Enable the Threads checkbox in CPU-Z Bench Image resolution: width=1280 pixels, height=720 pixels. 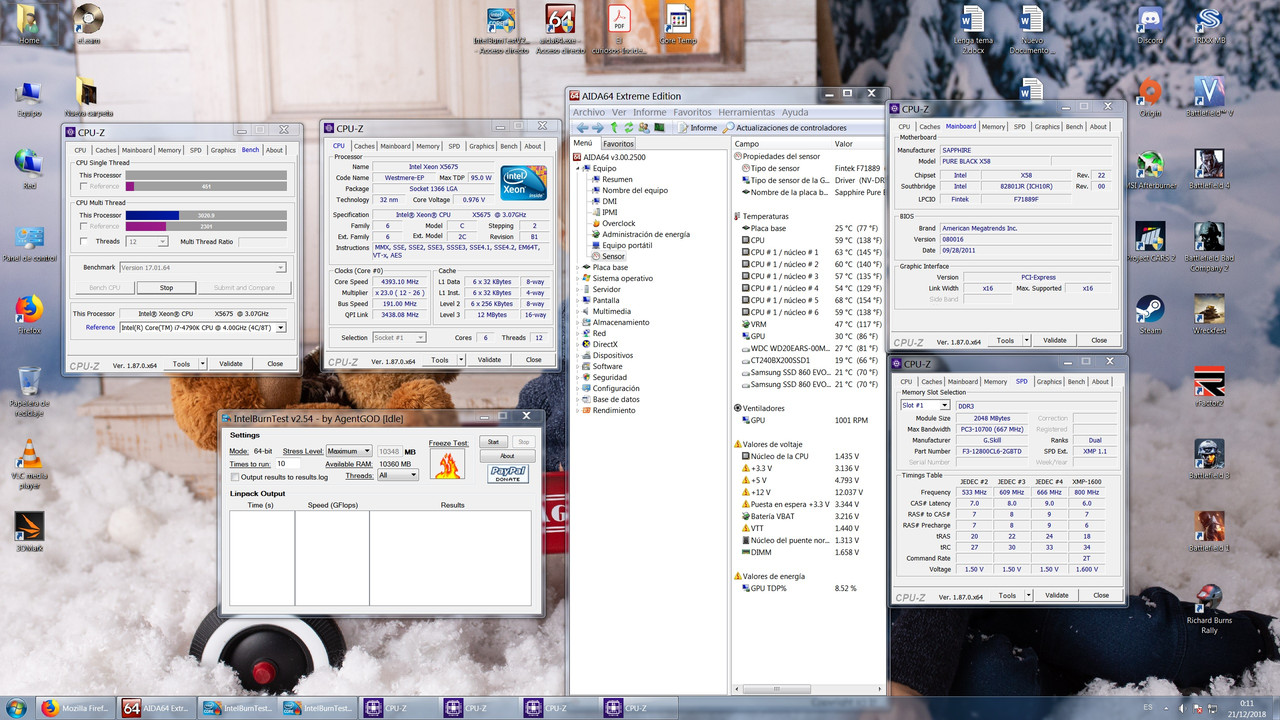pyautogui.click(x=84, y=241)
